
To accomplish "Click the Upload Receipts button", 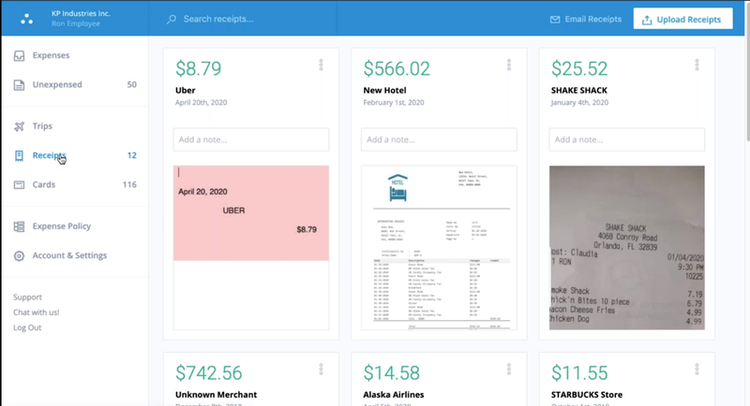I will [683, 19].
